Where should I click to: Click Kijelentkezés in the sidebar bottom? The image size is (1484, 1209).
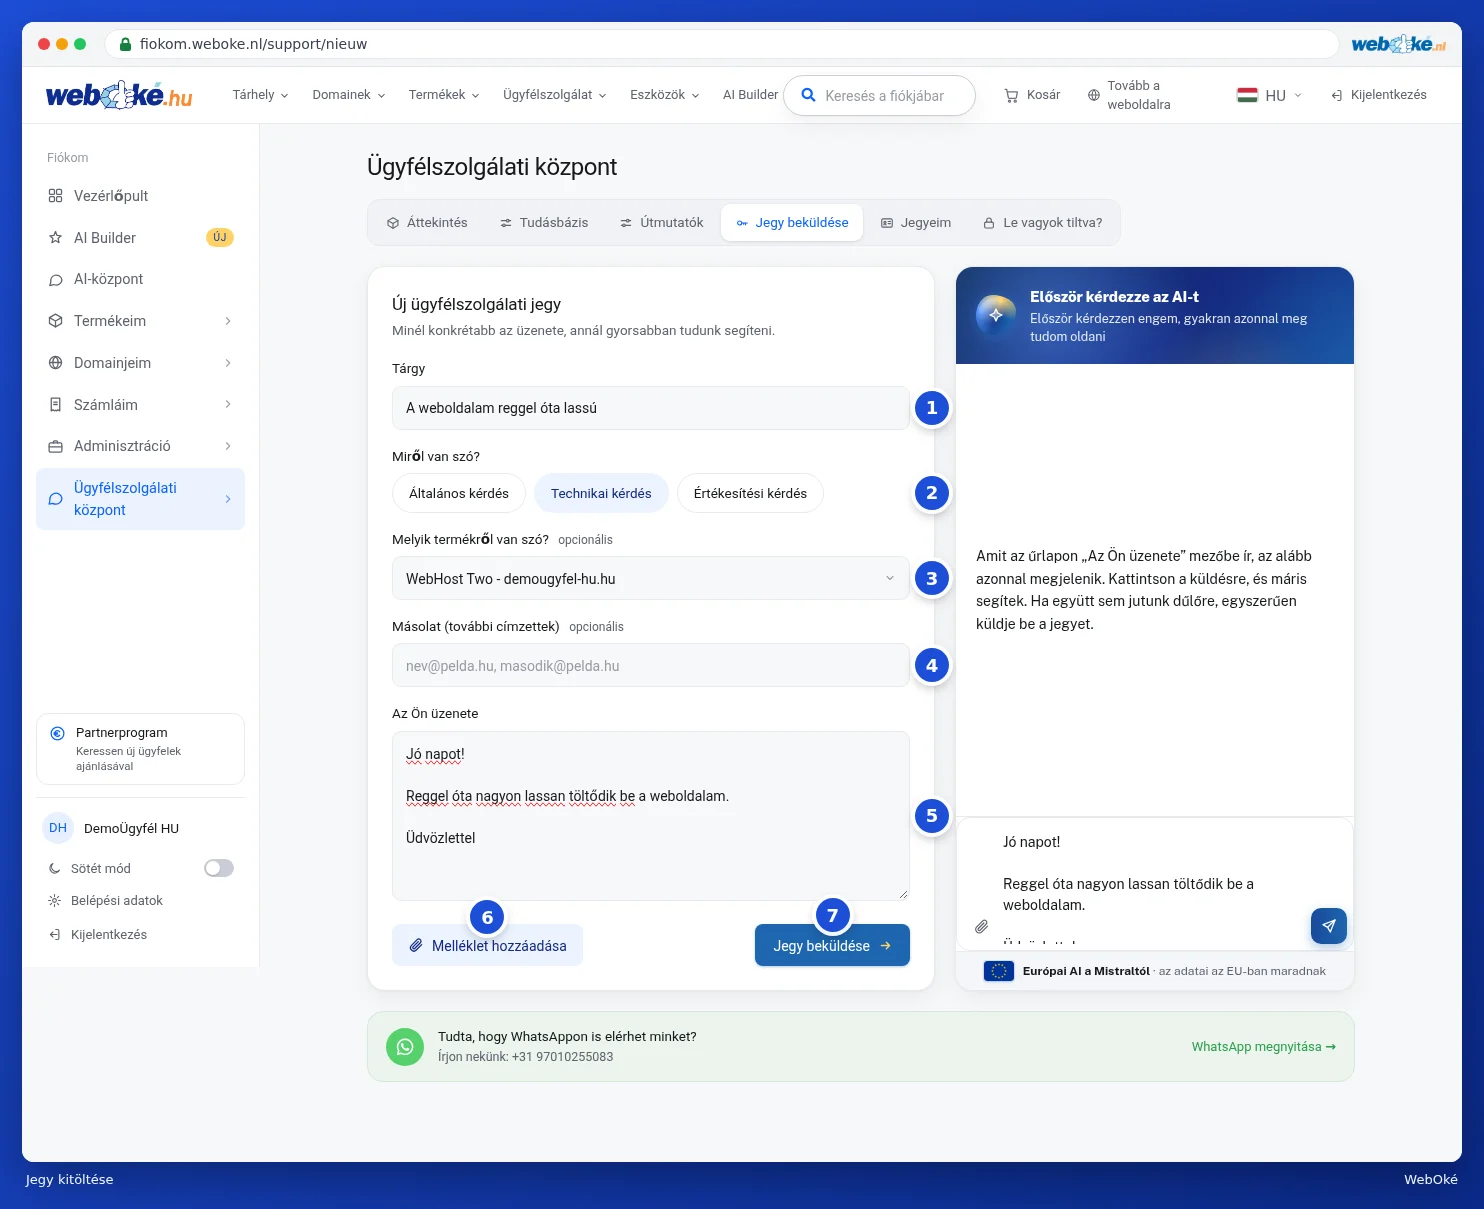click(x=98, y=935)
